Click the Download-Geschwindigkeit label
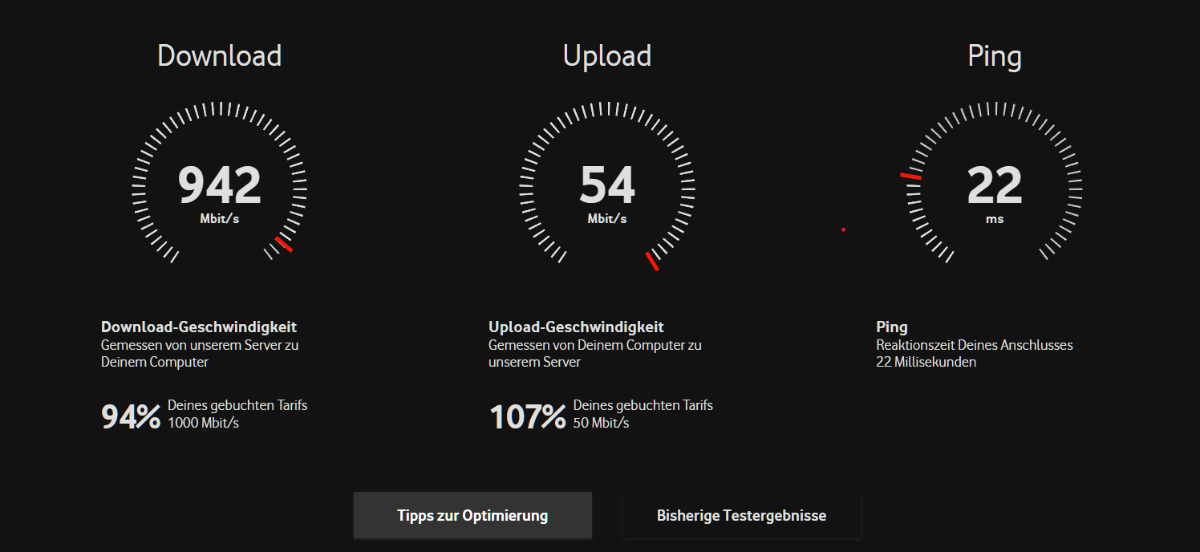Image resolution: width=1200 pixels, height=552 pixels. pyautogui.click(x=199, y=327)
